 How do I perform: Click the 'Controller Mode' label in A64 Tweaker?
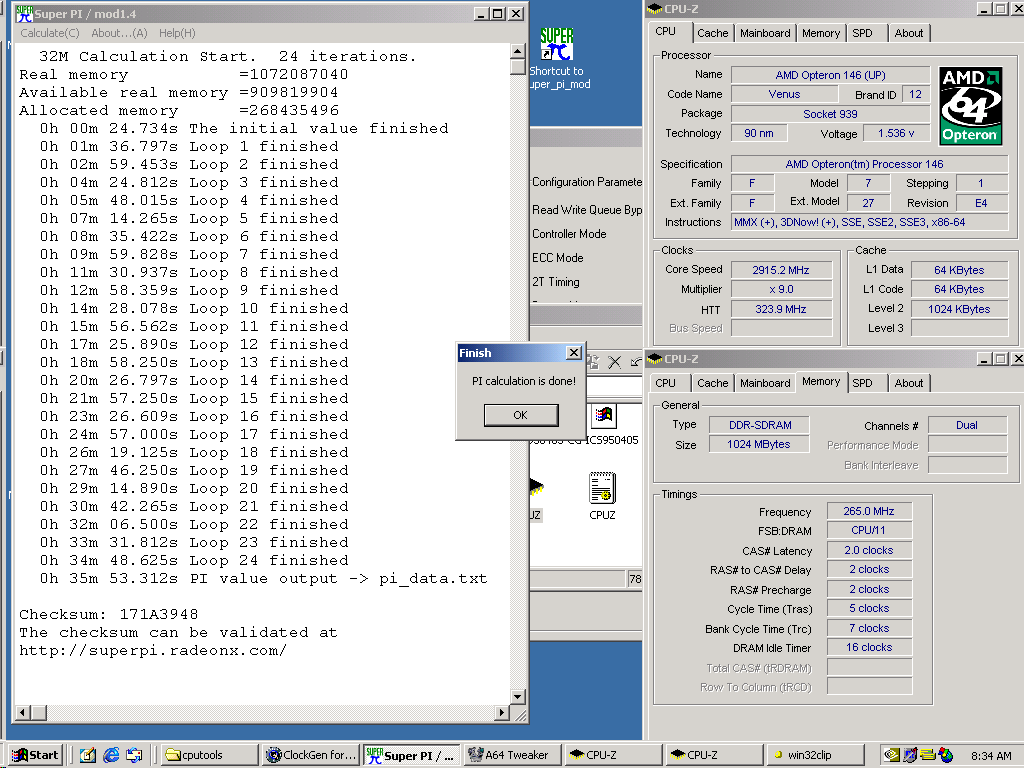tap(569, 234)
